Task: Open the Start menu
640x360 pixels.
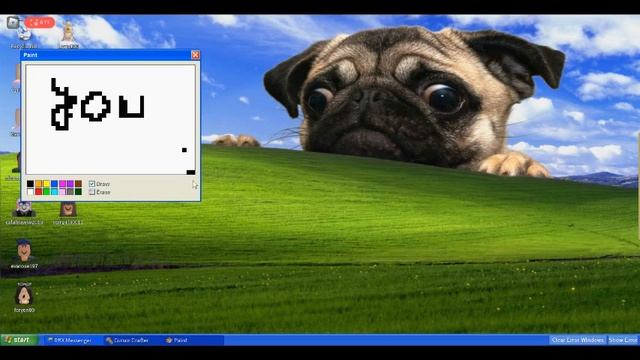Action: click(19, 340)
